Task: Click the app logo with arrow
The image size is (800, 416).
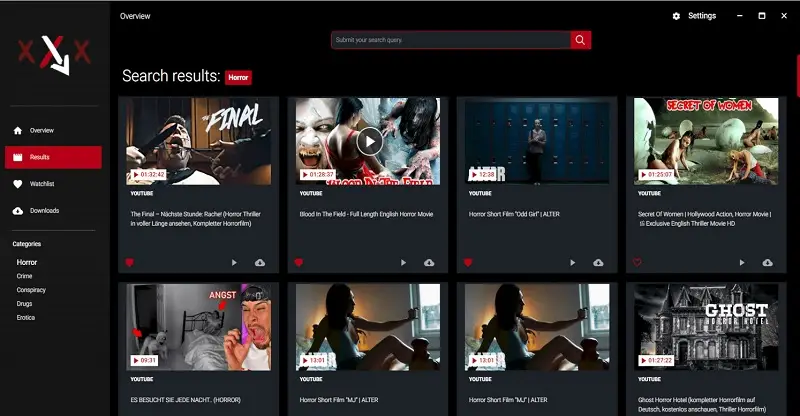Action: [x=55, y=54]
